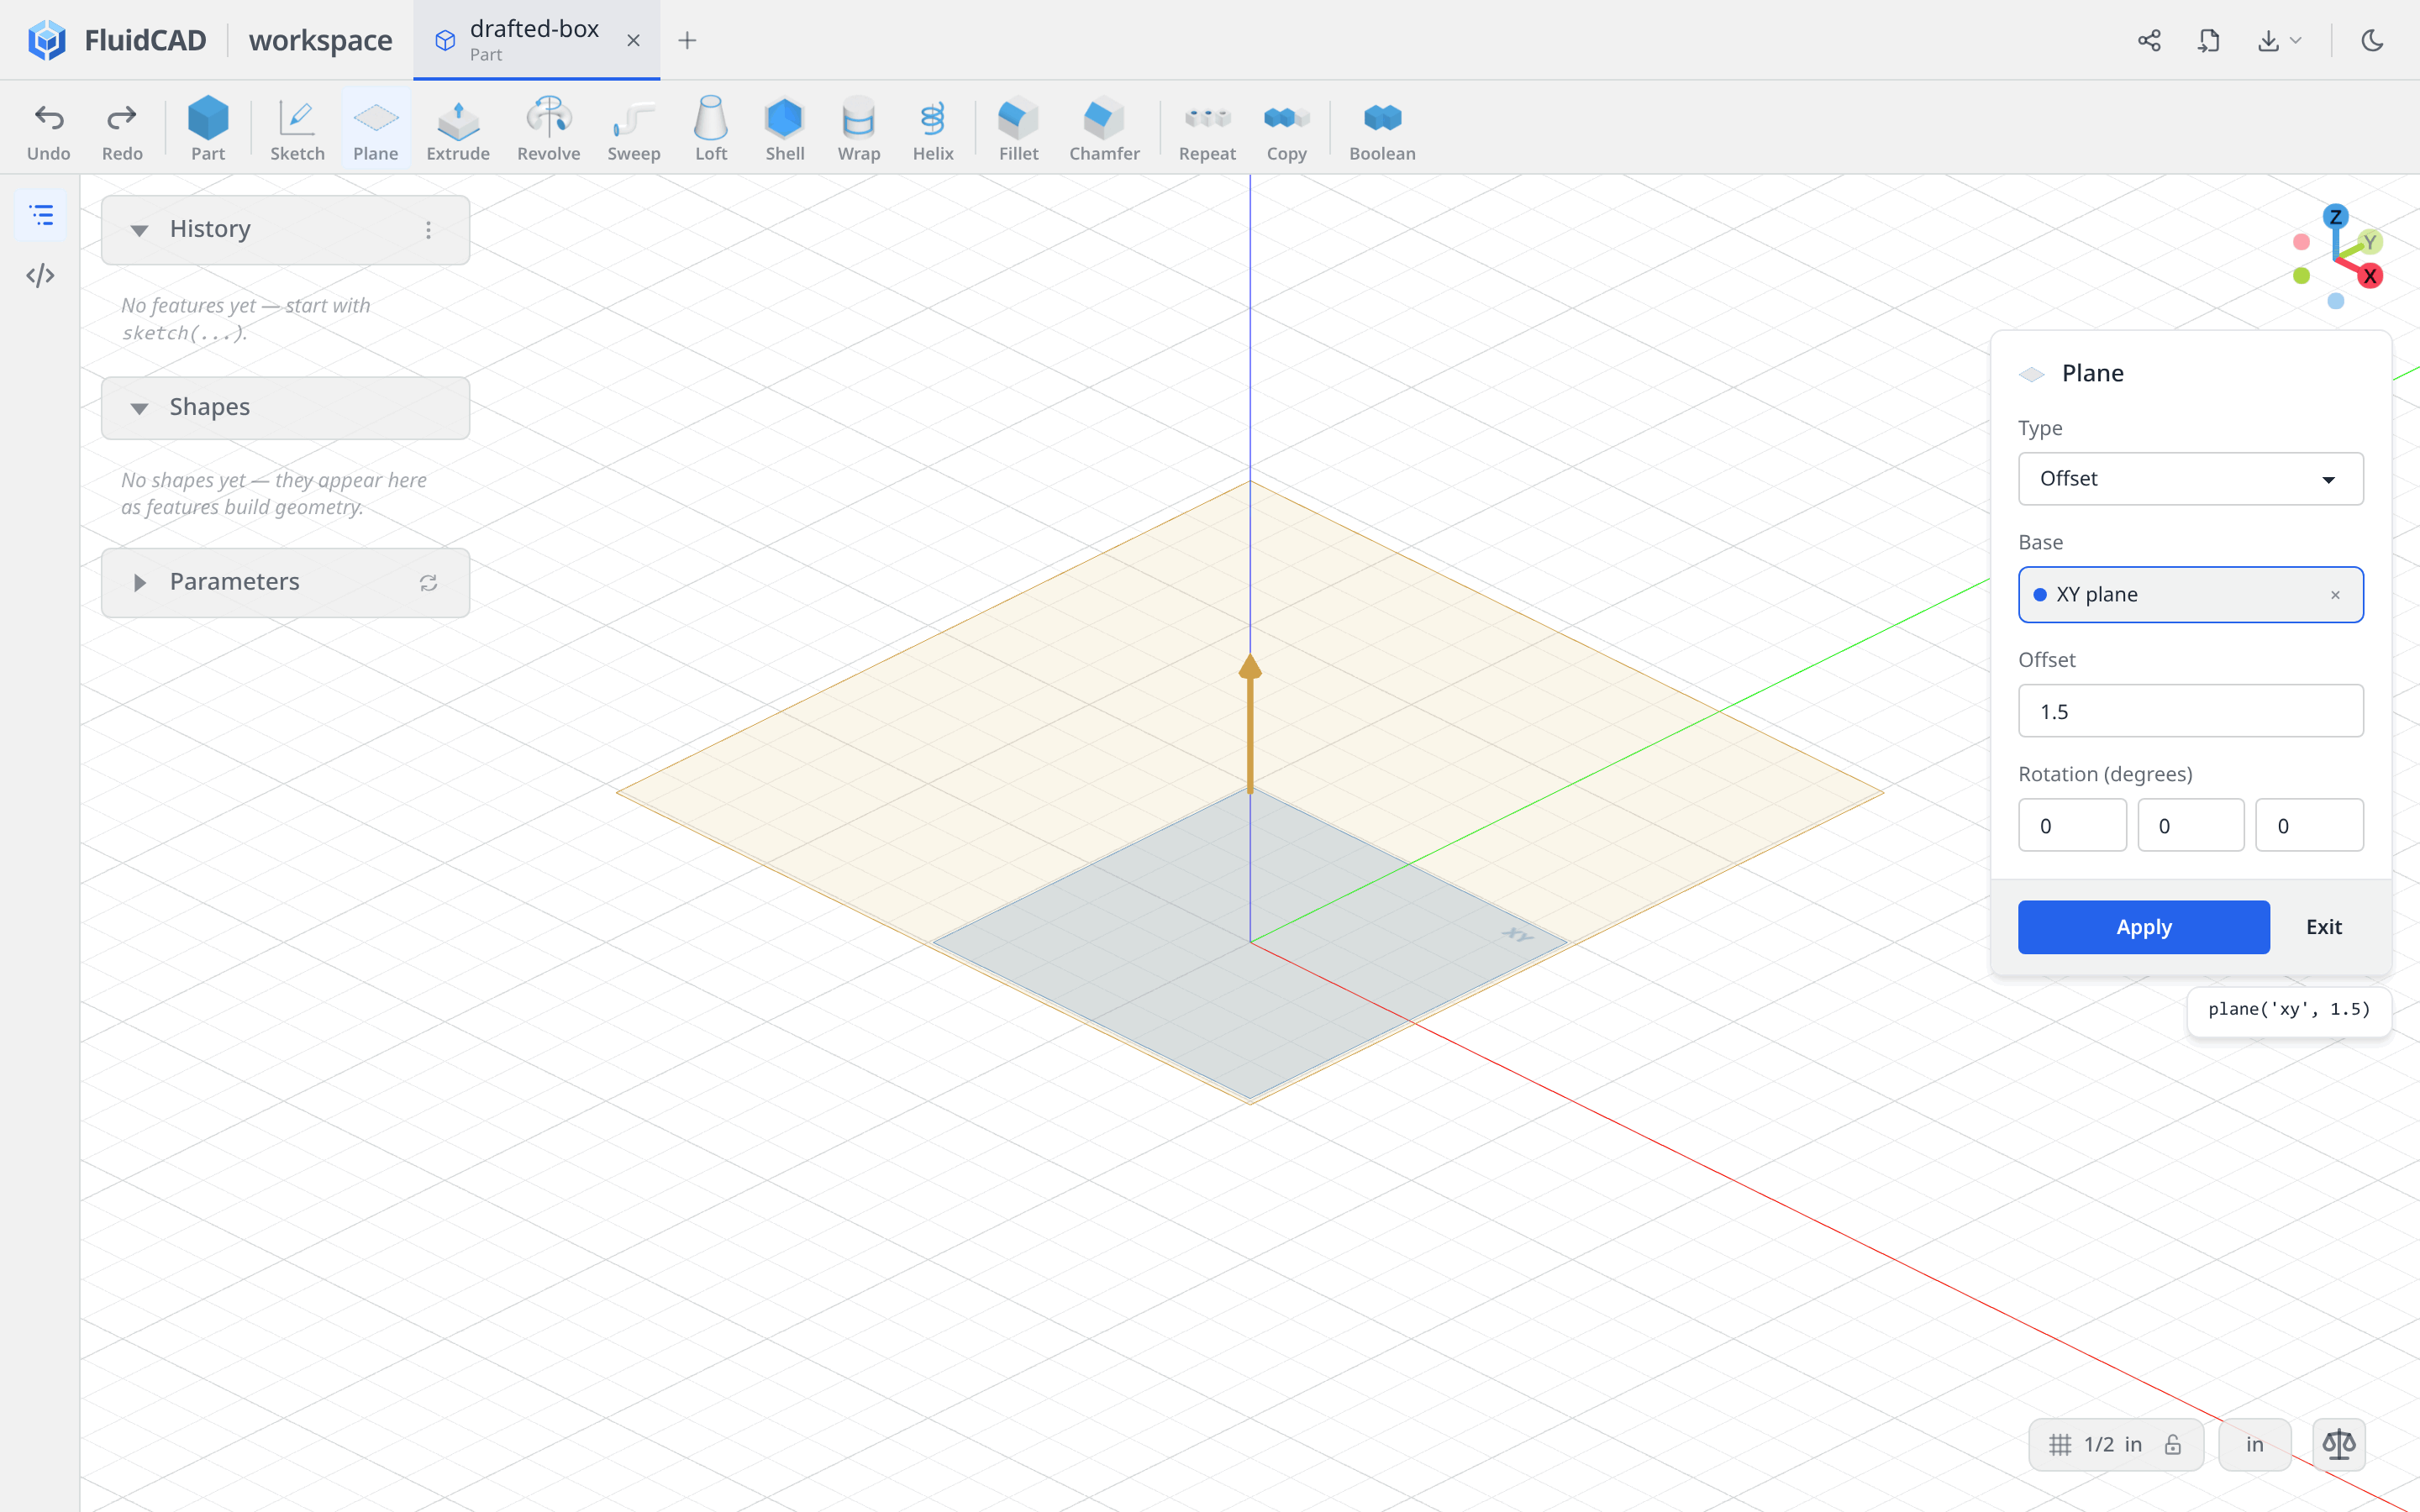This screenshot has height=1512, width=2420.
Task: Open the plane Type dropdown
Action: 2190,478
